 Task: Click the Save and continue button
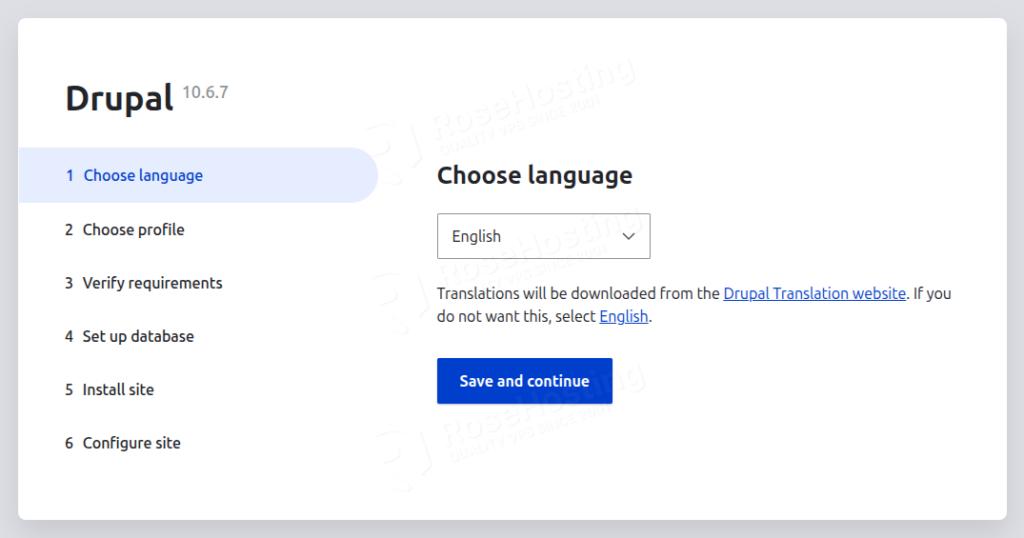(x=524, y=381)
